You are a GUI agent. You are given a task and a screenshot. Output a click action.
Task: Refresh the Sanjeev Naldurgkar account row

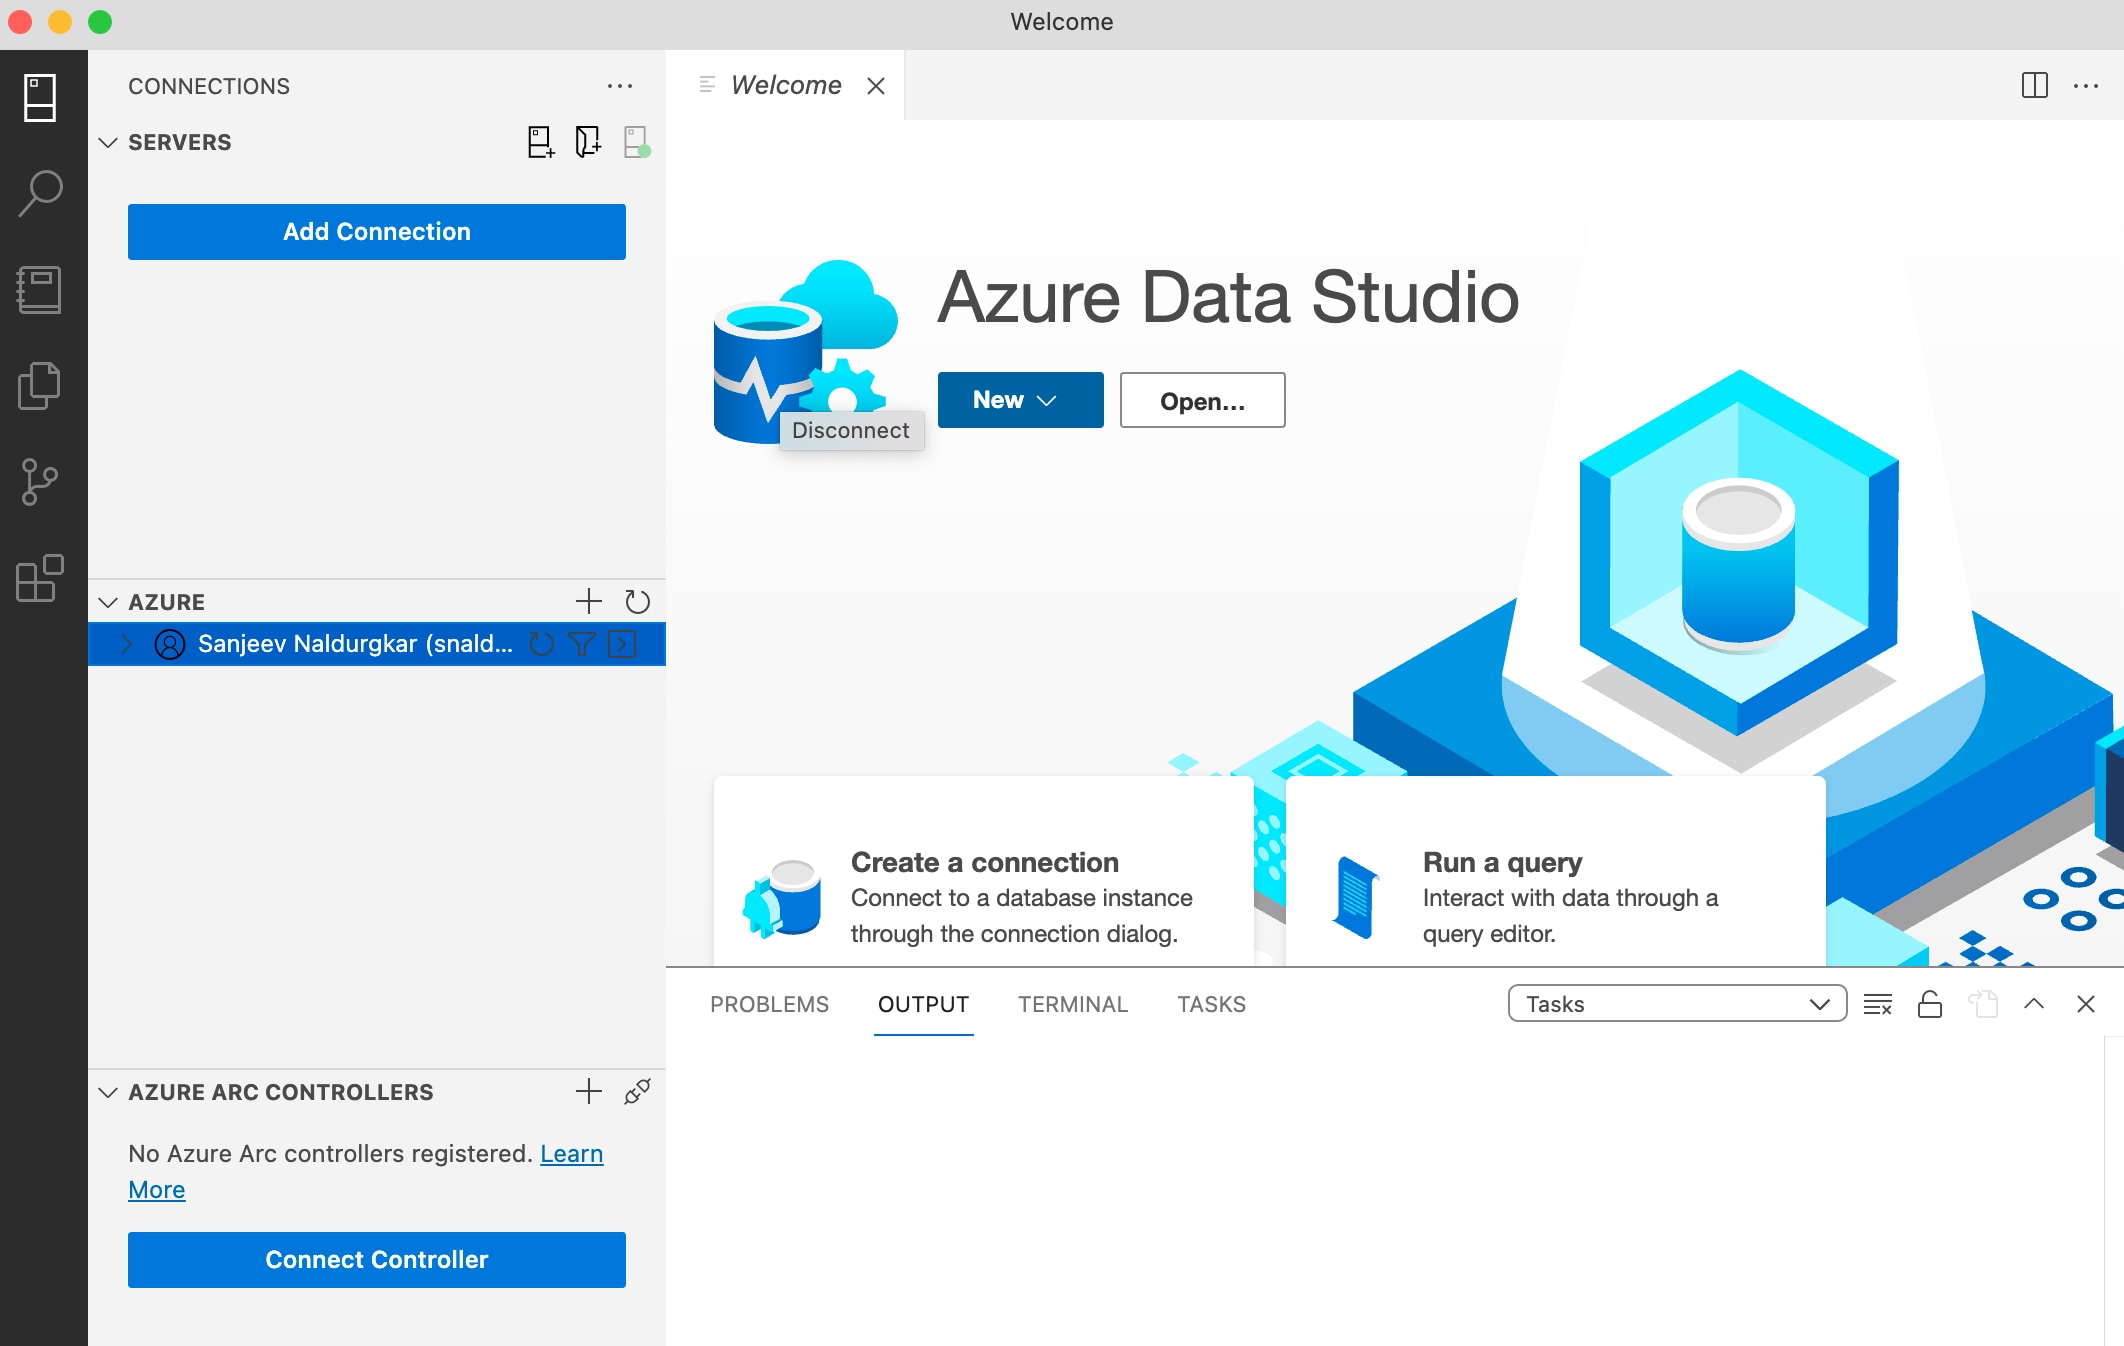pos(542,644)
